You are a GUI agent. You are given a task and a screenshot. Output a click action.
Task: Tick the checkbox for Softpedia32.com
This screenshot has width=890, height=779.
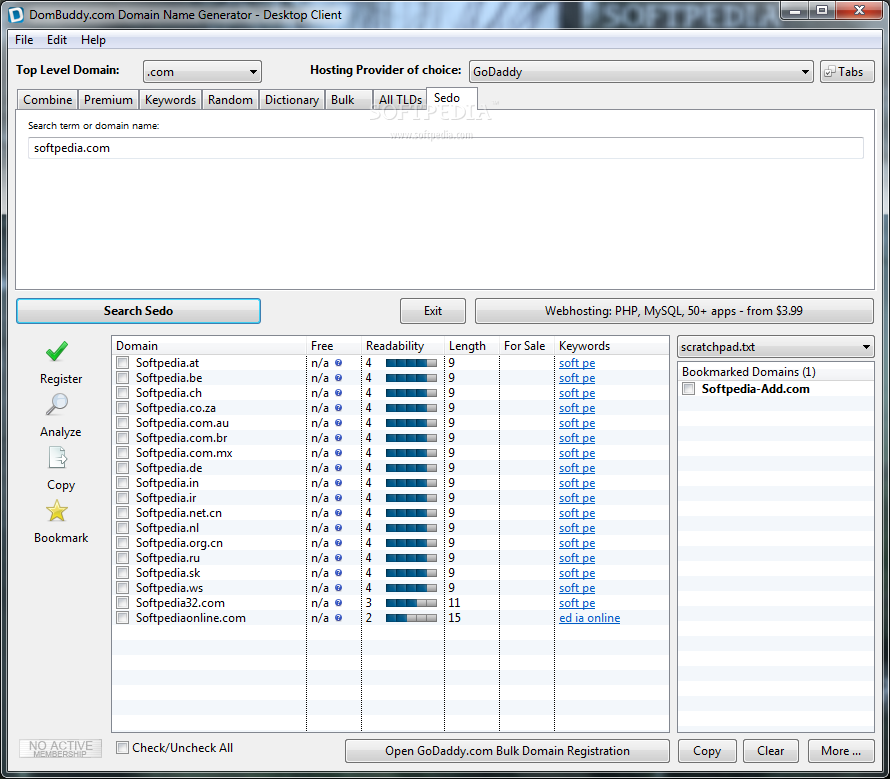pyautogui.click(x=123, y=603)
